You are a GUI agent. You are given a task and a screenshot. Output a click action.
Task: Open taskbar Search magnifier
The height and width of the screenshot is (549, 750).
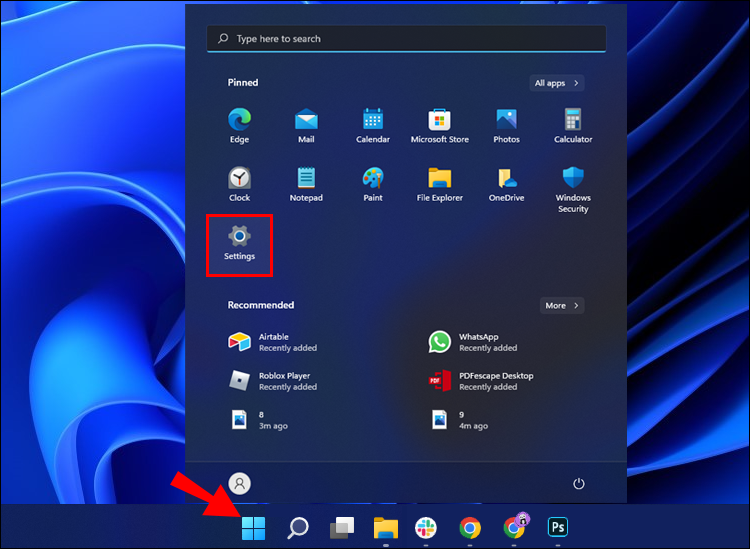[298, 527]
